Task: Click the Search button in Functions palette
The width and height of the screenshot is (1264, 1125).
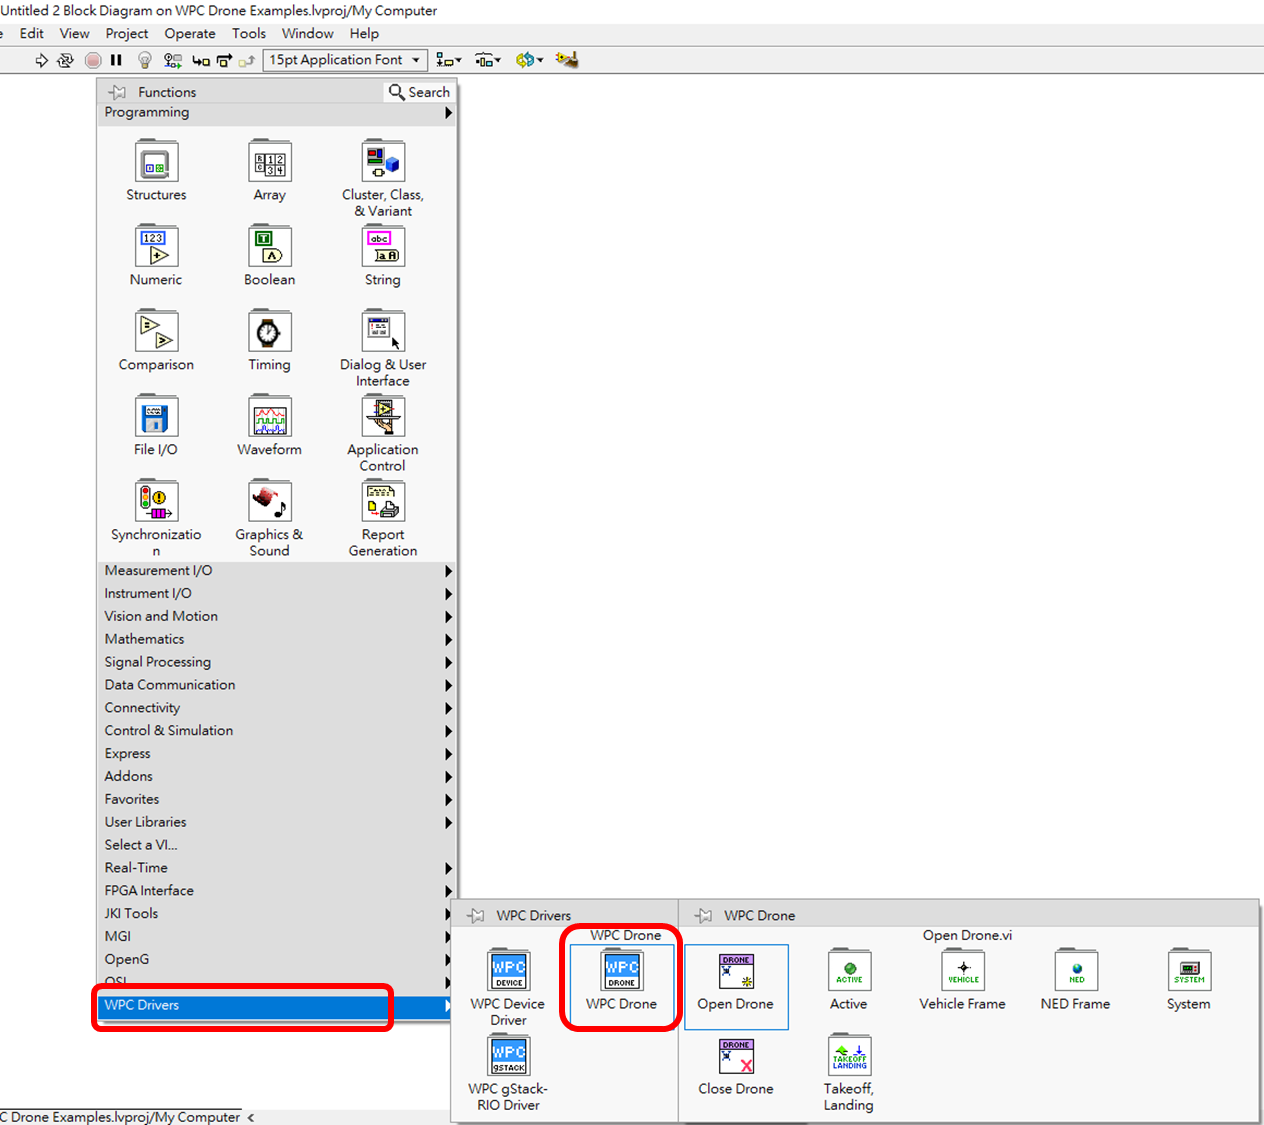Action: [x=420, y=92]
